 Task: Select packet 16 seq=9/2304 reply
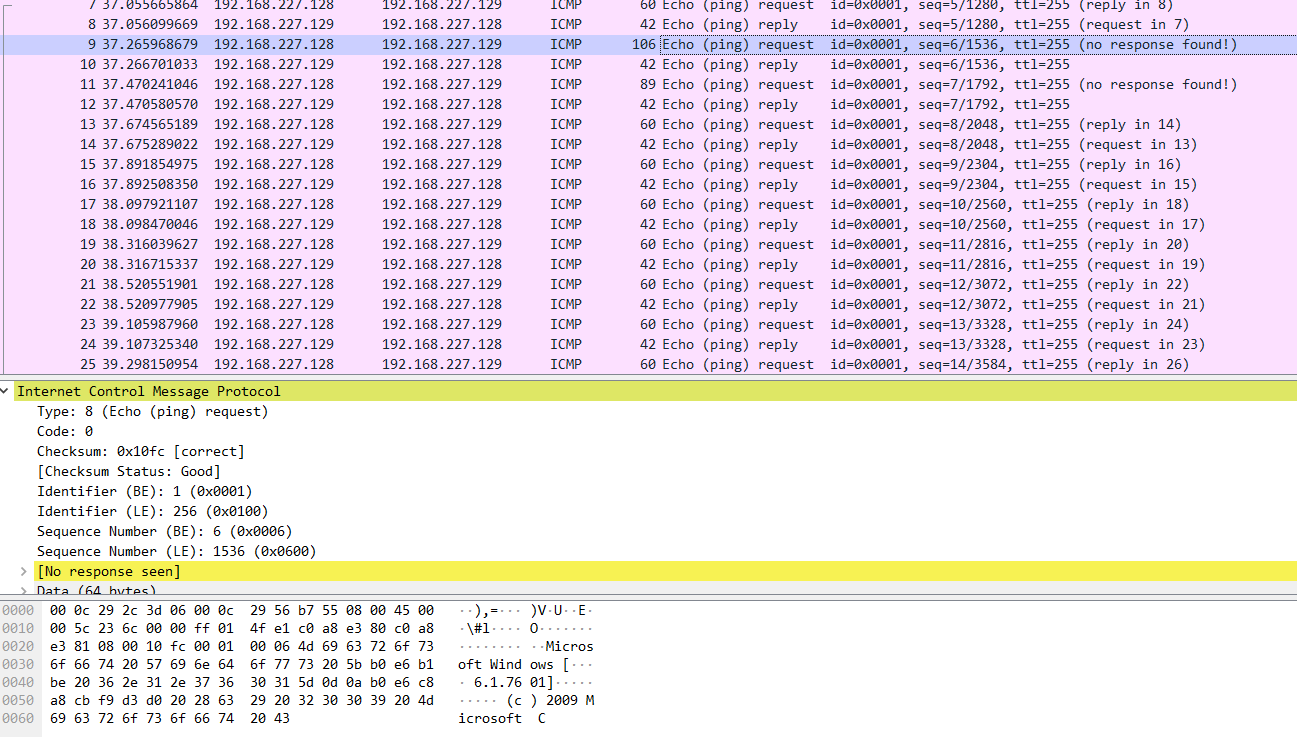(648, 184)
